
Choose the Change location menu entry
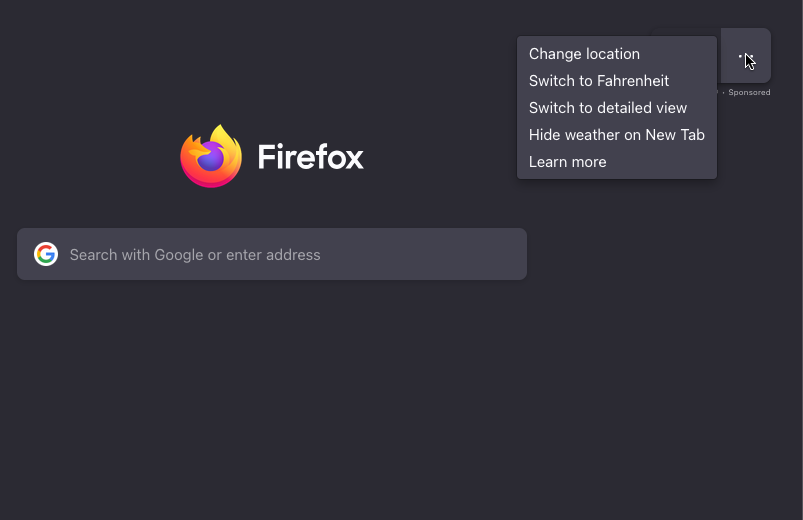(584, 54)
